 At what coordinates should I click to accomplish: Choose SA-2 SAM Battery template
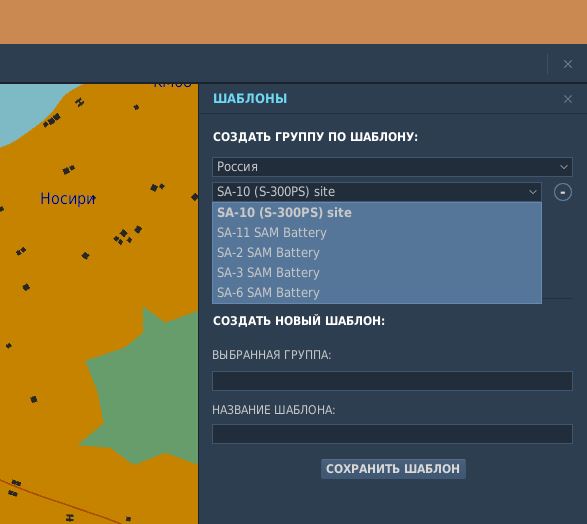pos(377,253)
